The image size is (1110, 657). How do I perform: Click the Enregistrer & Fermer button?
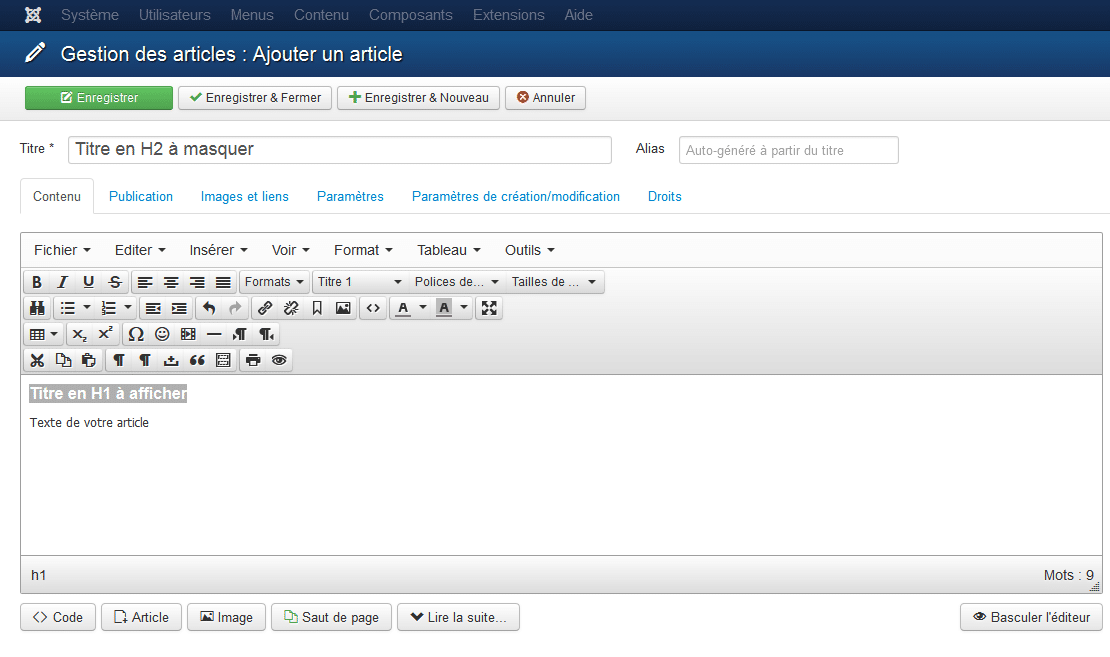click(x=255, y=98)
